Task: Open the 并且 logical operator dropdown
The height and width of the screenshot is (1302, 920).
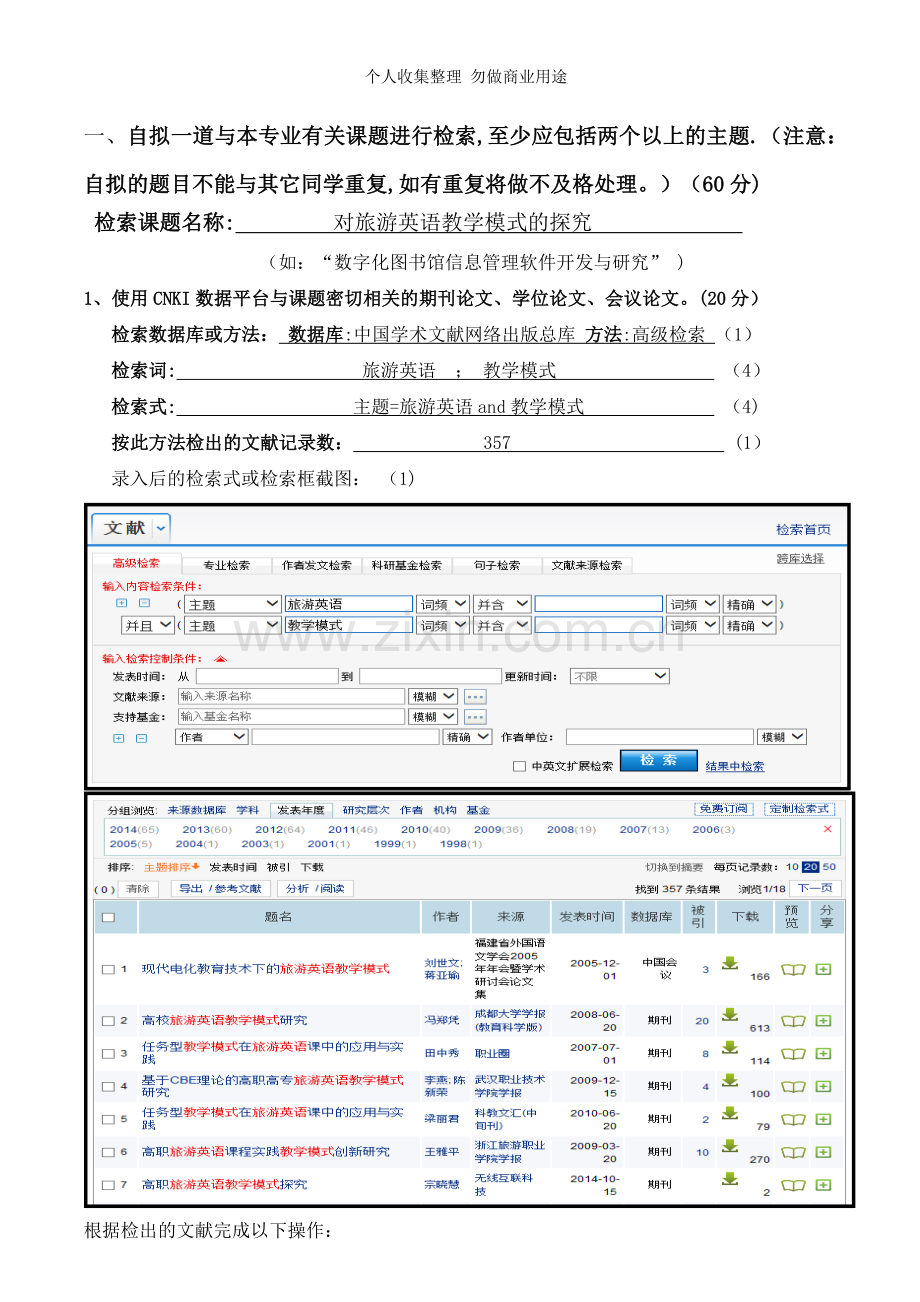Action: coord(147,625)
